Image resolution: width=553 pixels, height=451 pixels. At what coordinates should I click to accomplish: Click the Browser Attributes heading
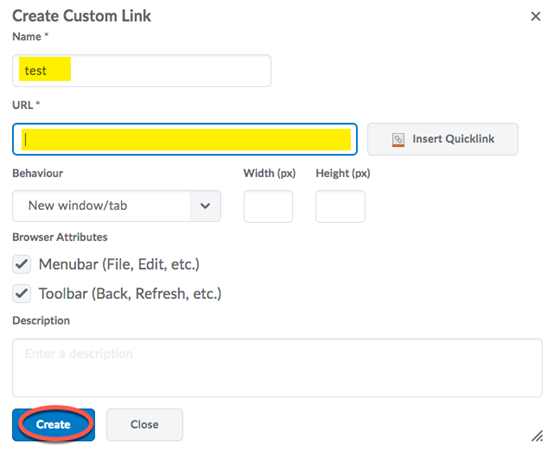pos(60,237)
